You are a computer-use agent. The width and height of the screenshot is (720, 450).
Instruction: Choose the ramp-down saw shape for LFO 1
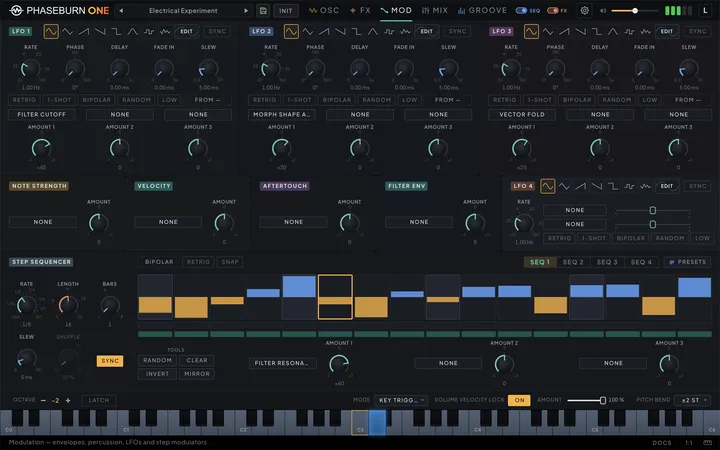pyautogui.click(x=100, y=32)
